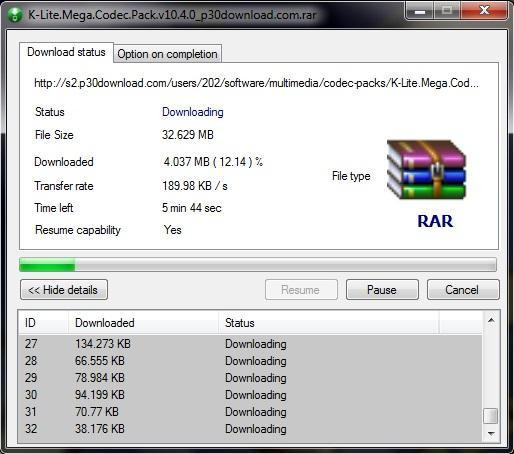Viewport: 514px width, 454px height.
Task: Click the p30download source URL text
Action: coord(256,83)
